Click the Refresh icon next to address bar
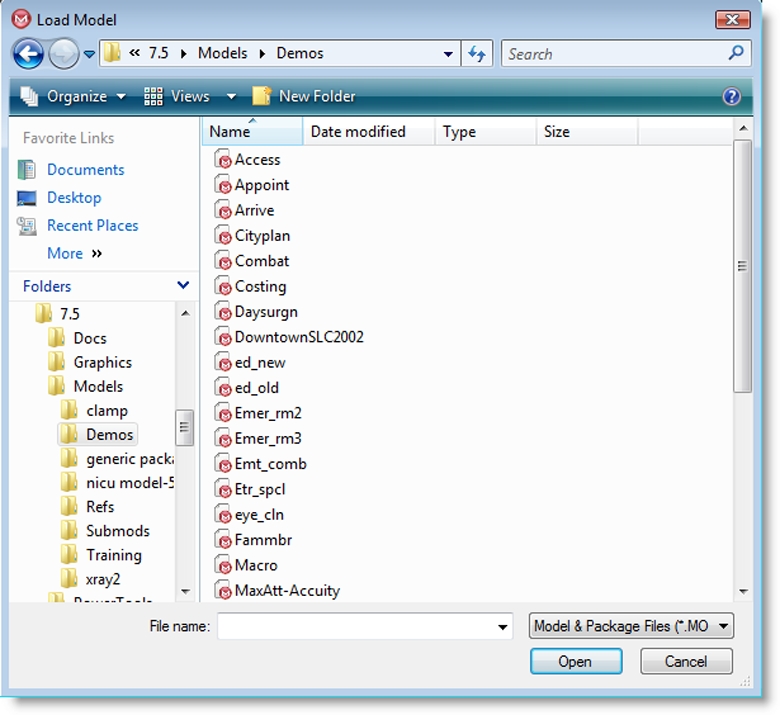Viewport: 780px width, 715px height. [476, 54]
